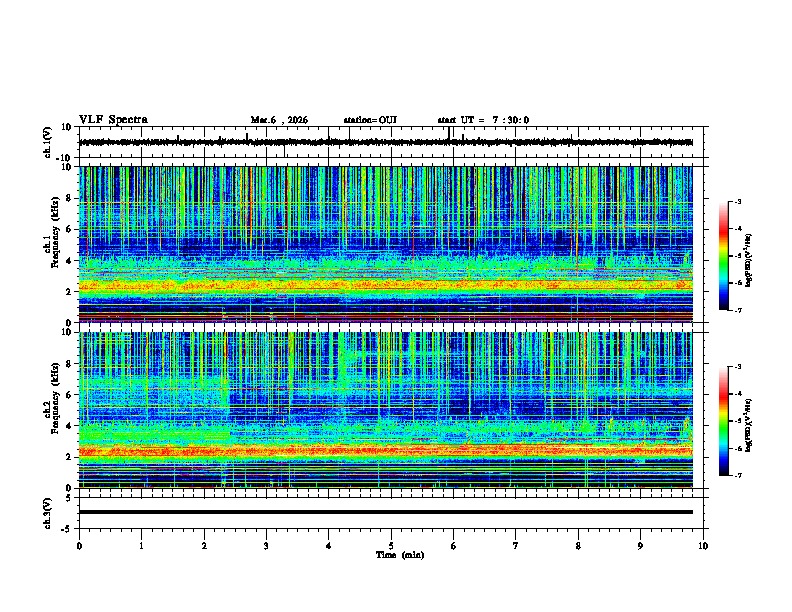The width and height of the screenshot is (792, 612).
Task: Click the ch.1 colorbar log(PSD) label
Action: (x=748, y=260)
